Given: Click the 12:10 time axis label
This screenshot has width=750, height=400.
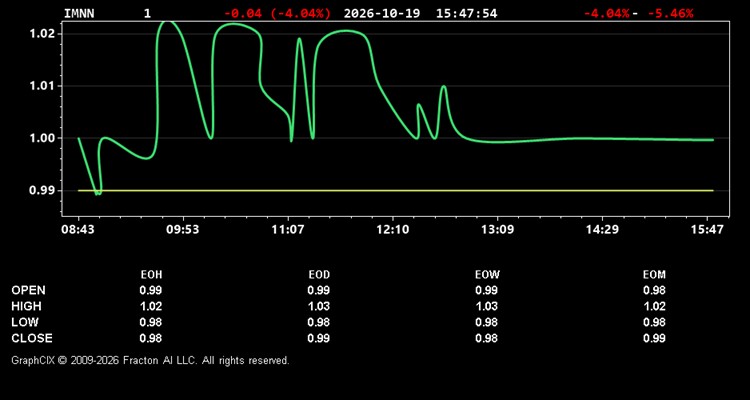Looking at the screenshot, I should point(393,229).
